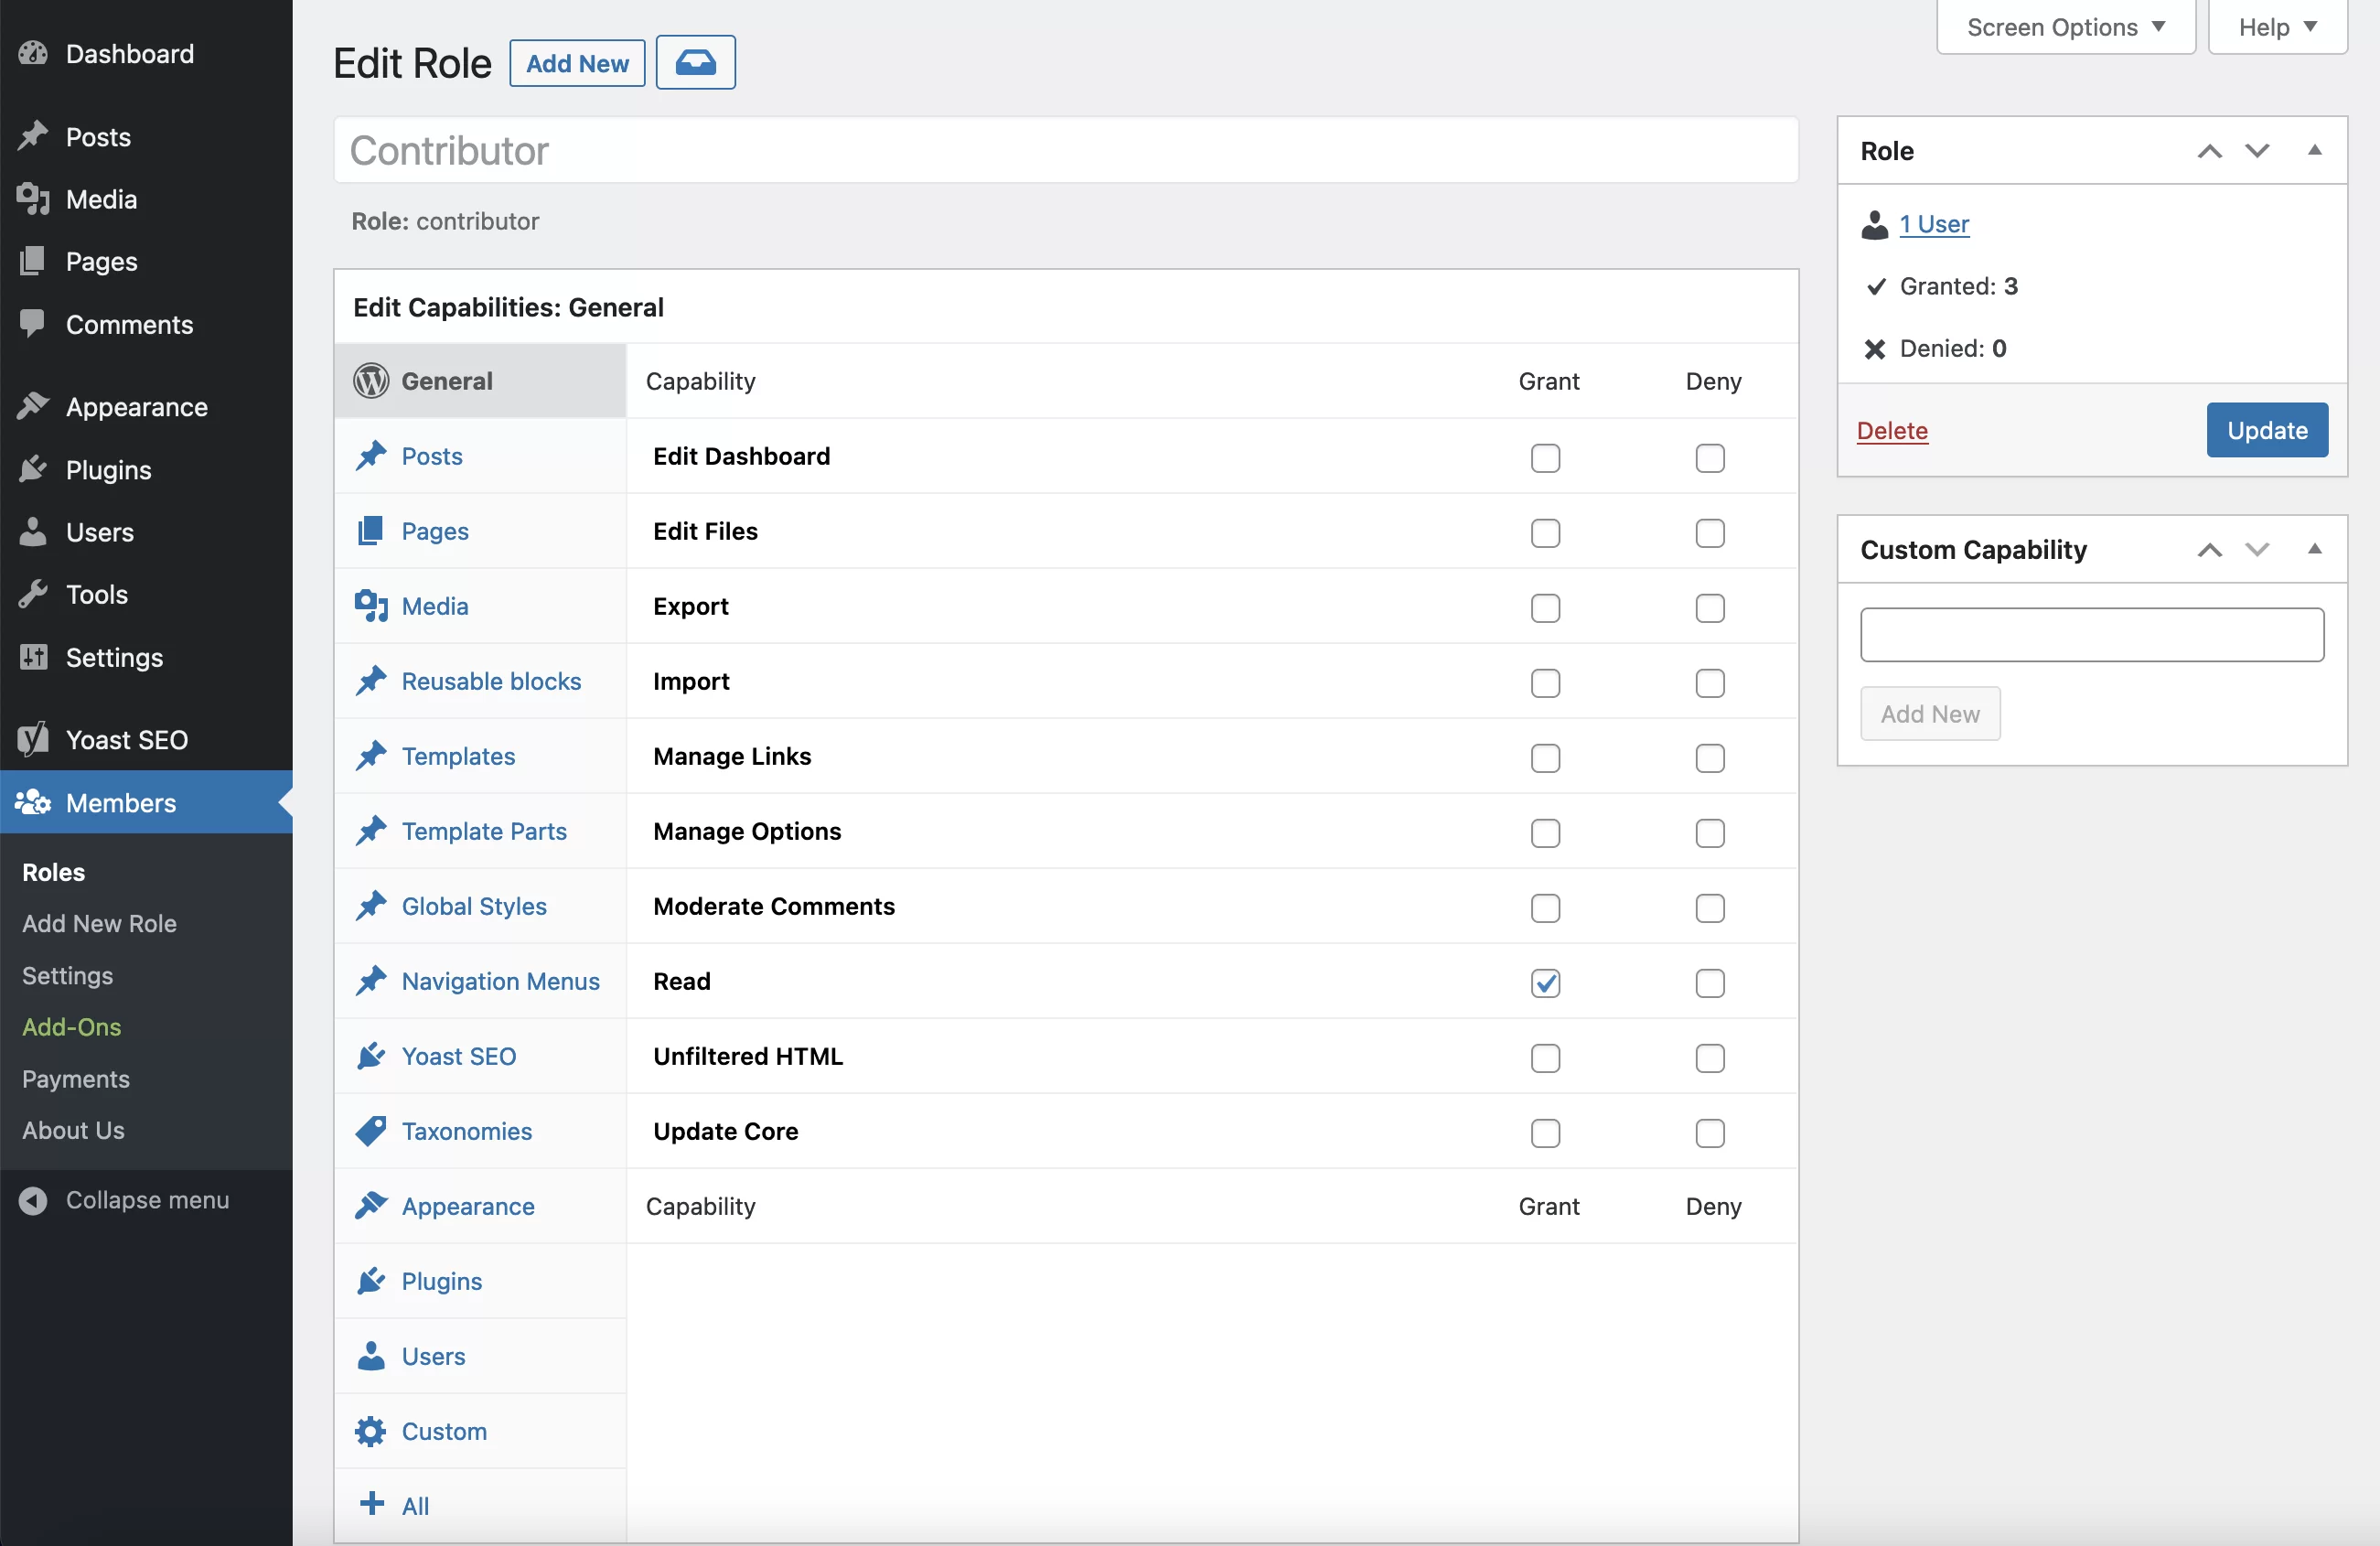The image size is (2380, 1546).
Task: Deny the Moderate Comments capability
Action: pos(1710,908)
